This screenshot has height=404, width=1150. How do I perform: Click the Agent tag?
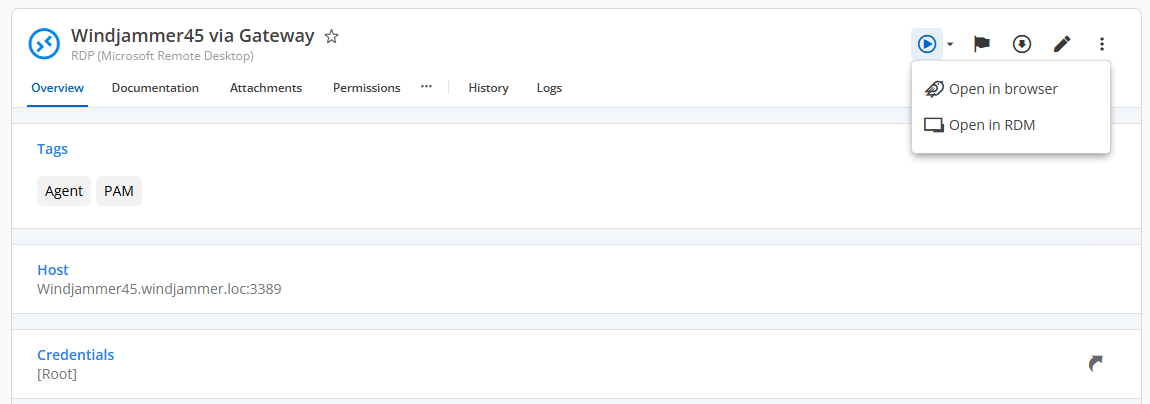[x=64, y=191]
